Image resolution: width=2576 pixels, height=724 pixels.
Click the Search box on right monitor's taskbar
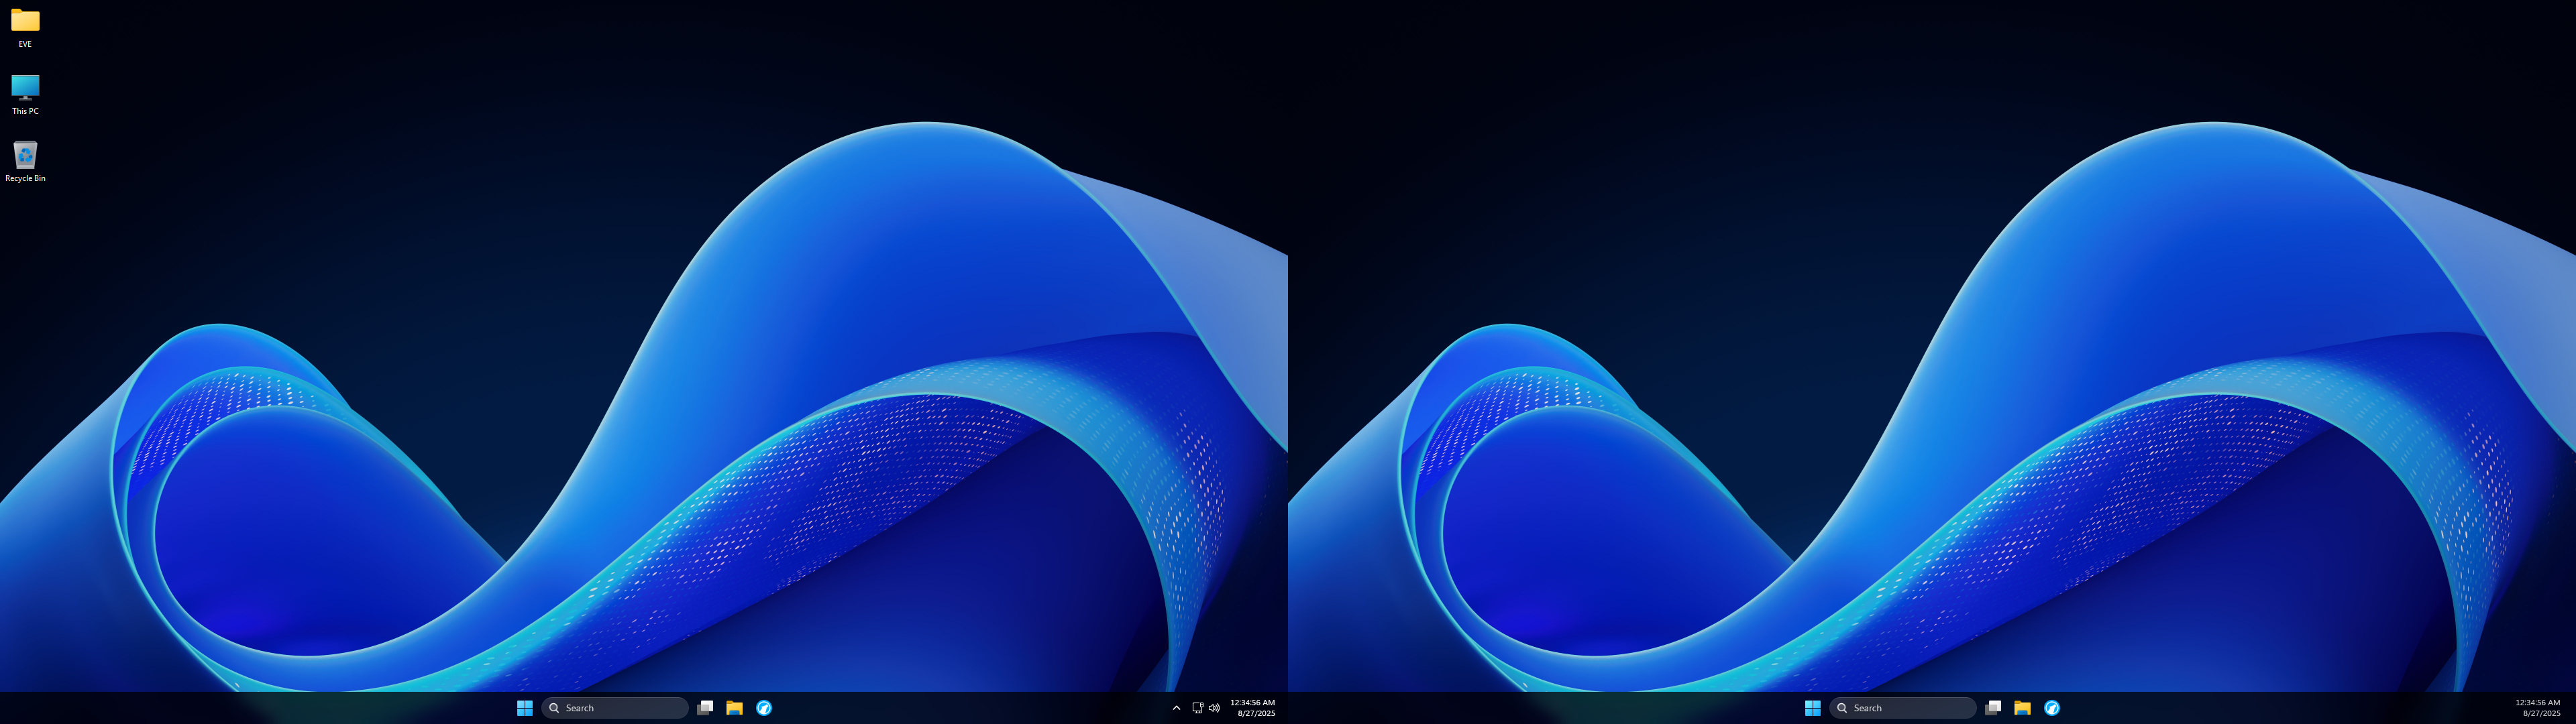[1903, 708]
